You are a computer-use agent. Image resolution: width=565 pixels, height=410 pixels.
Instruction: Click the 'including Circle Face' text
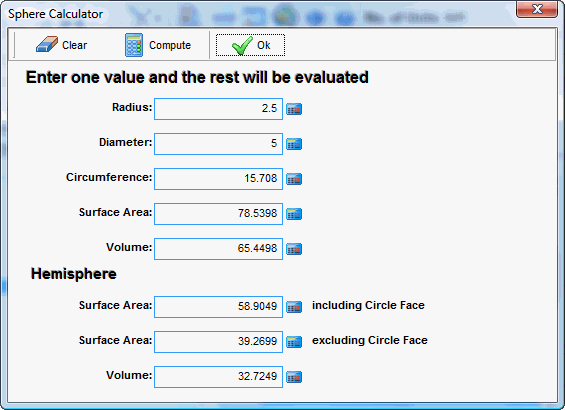point(368,305)
